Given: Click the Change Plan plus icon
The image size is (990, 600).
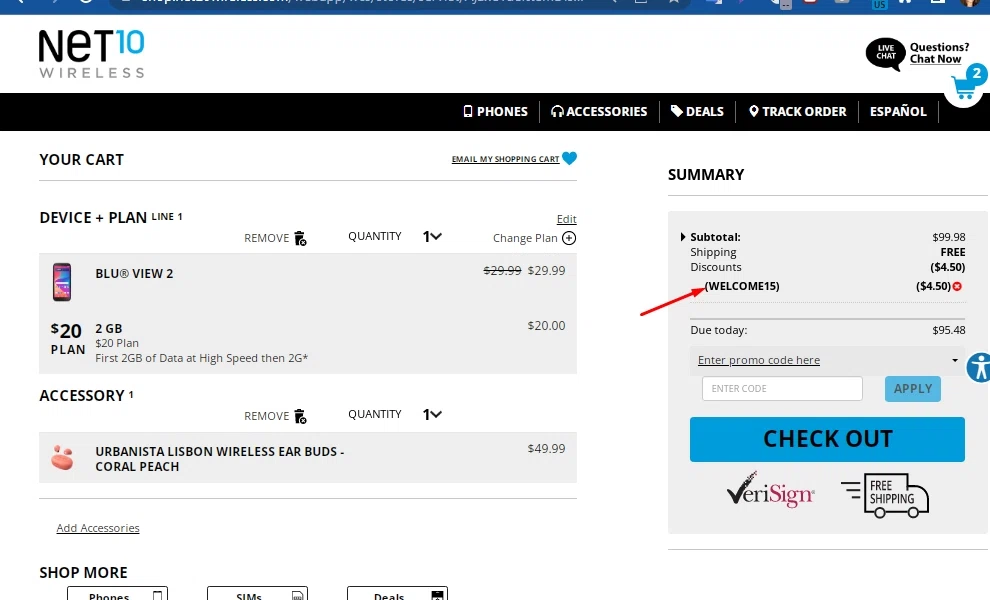Looking at the screenshot, I should coord(569,238).
